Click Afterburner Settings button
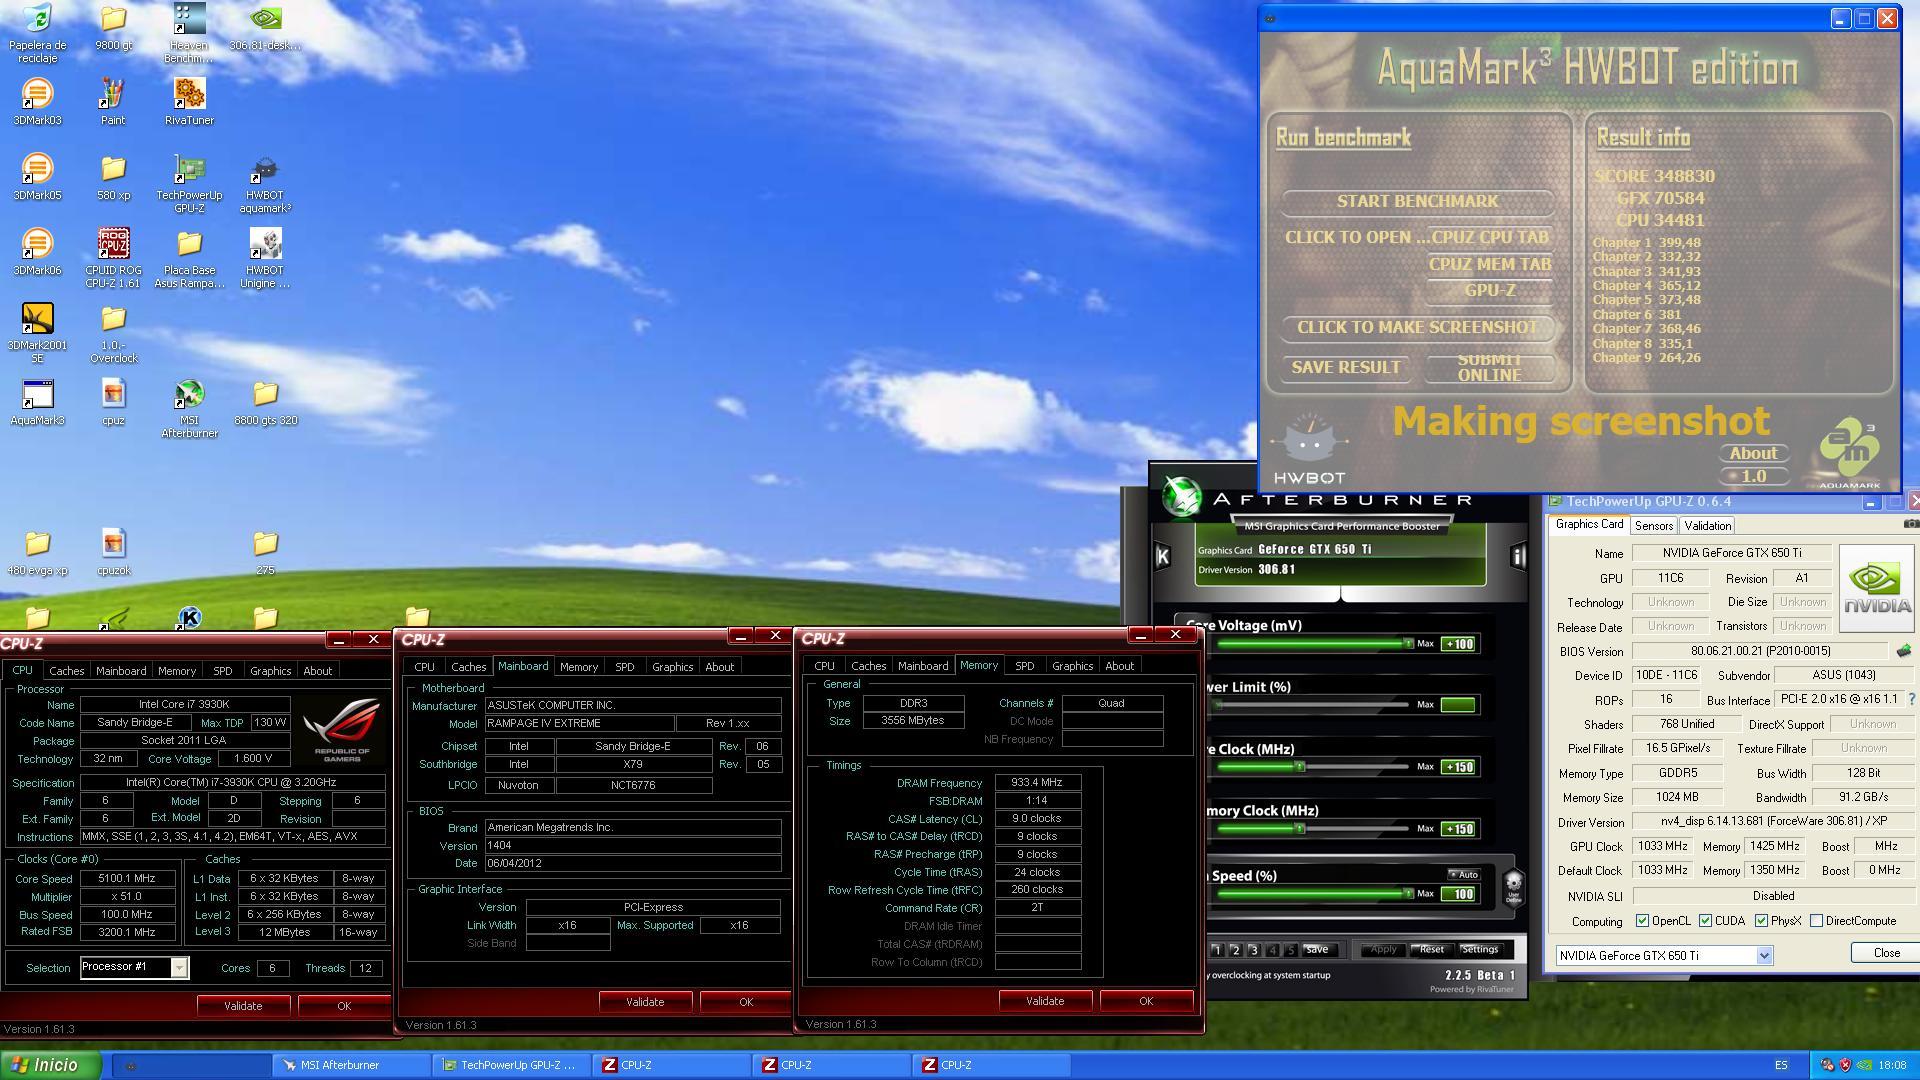This screenshot has height=1080, width=1920. (1480, 950)
